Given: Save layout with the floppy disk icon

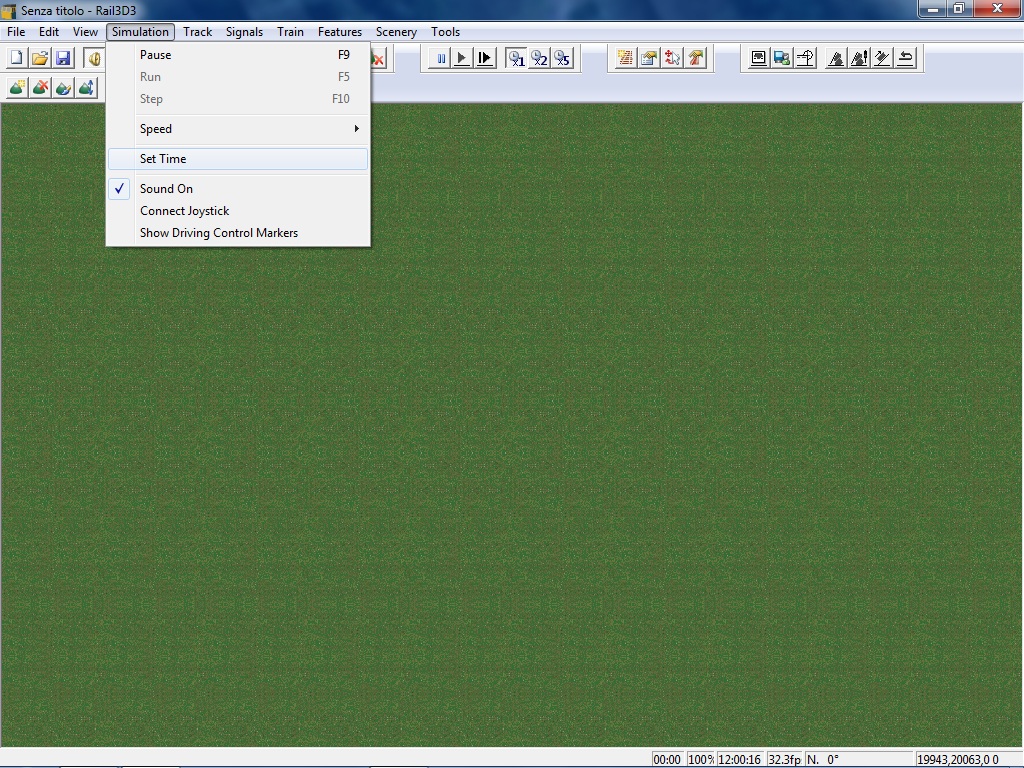Looking at the screenshot, I should pos(63,58).
